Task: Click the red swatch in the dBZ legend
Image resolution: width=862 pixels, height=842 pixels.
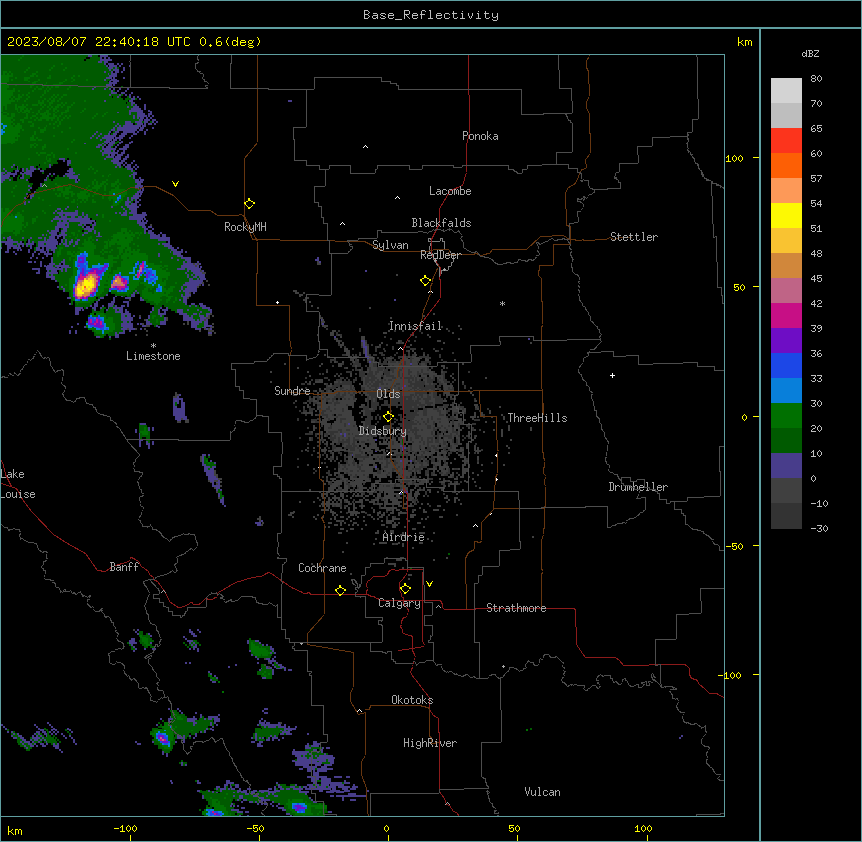Action: pos(786,140)
